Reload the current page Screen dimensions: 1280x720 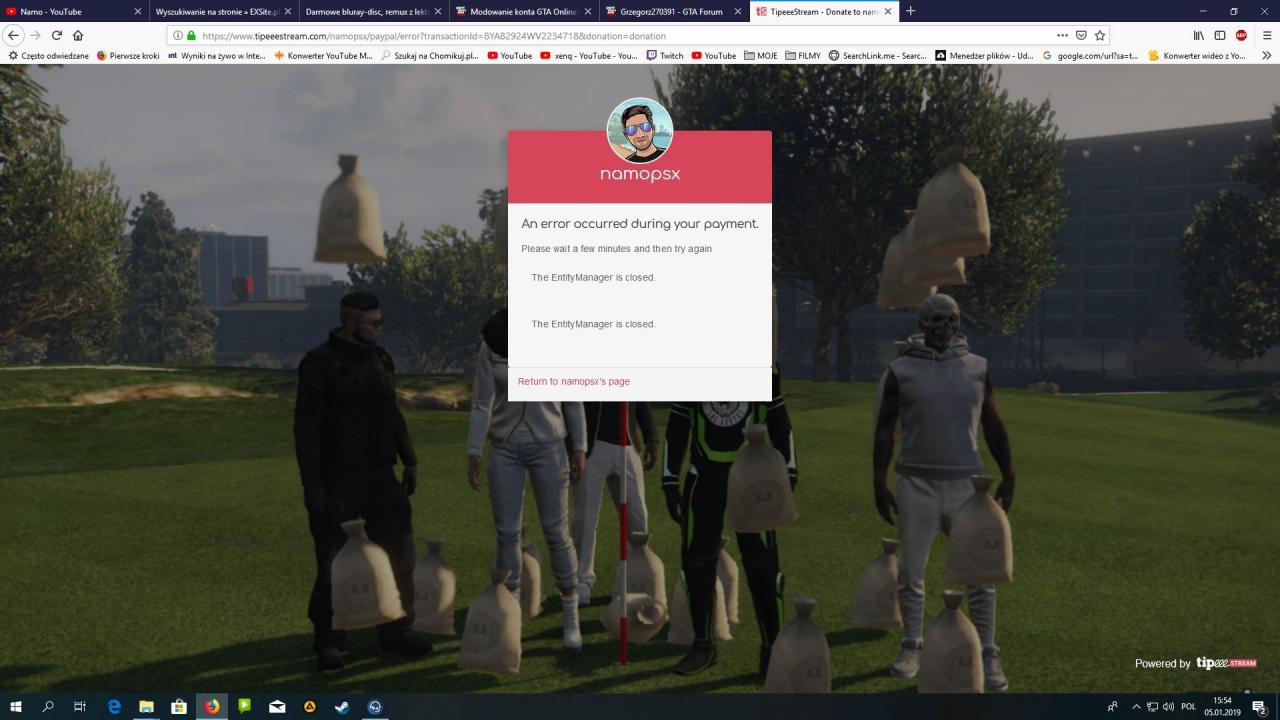pos(57,35)
